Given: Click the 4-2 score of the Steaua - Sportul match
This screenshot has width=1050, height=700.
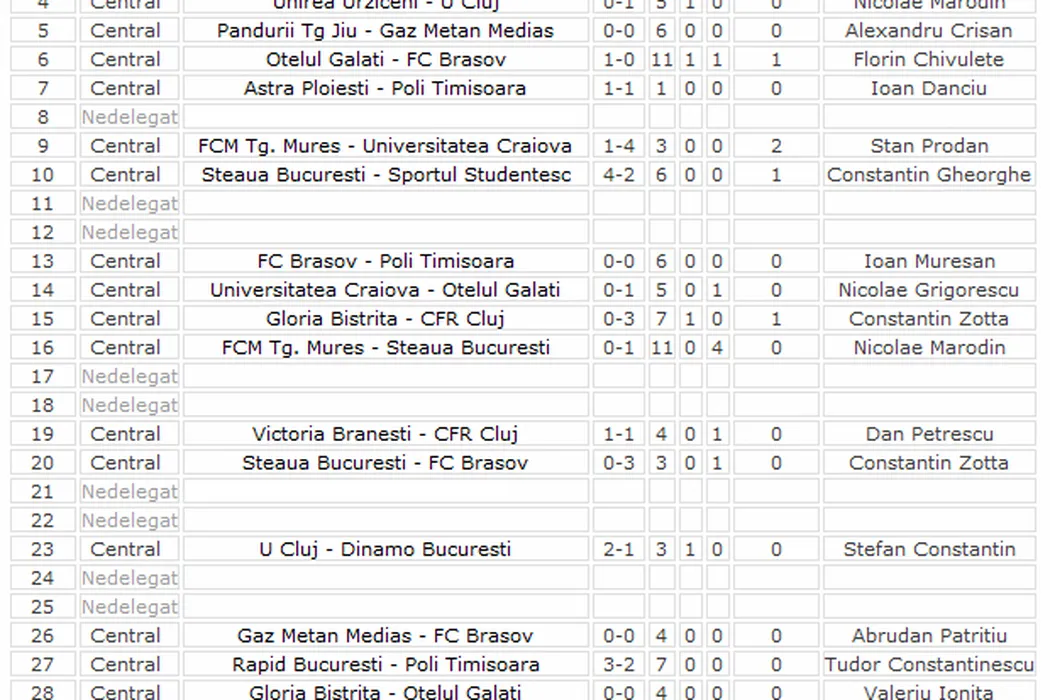Looking at the screenshot, I should pos(619,175).
